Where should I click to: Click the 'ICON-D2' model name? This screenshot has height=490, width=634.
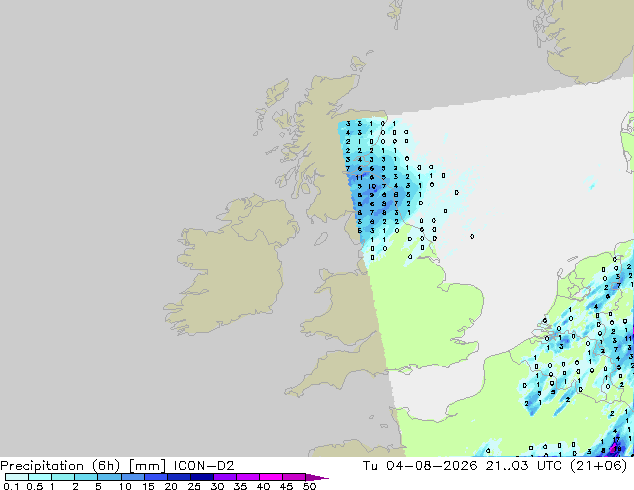[x=204, y=466]
